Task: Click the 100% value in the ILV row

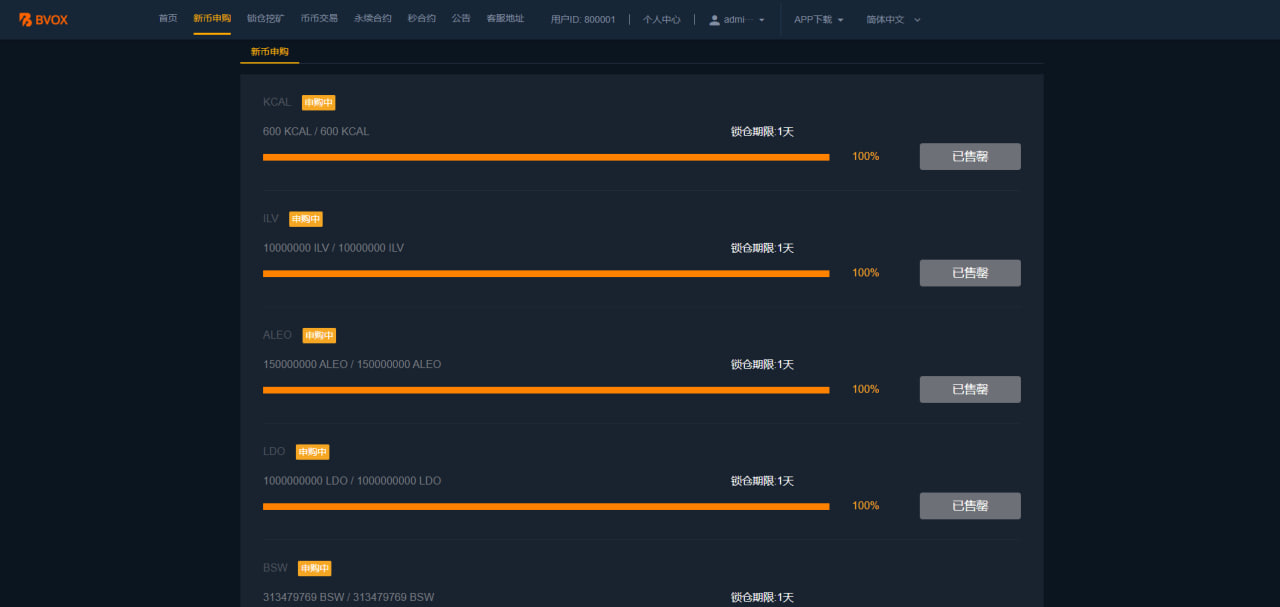Action: tap(866, 273)
